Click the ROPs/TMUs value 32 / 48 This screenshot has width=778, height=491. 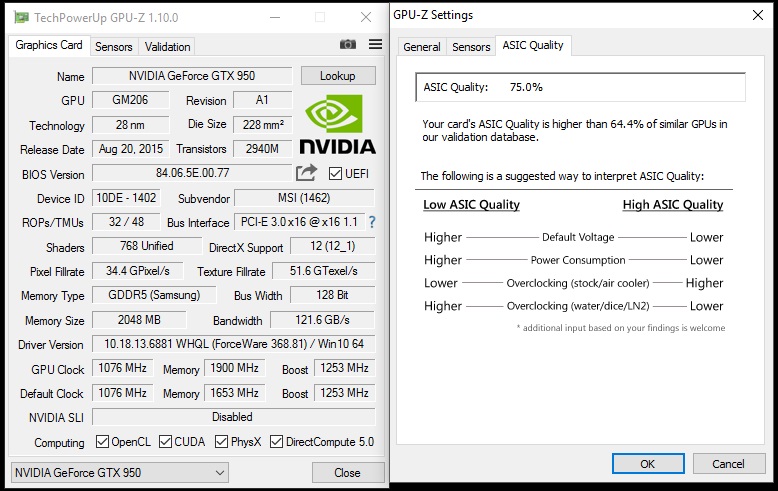click(x=126, y=222)
